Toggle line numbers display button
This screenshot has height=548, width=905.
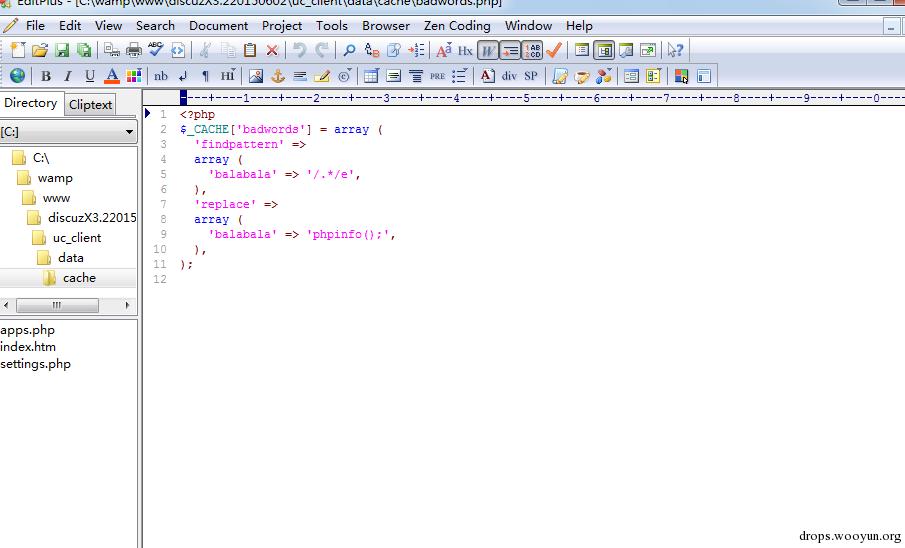click(x=532, y=50)
